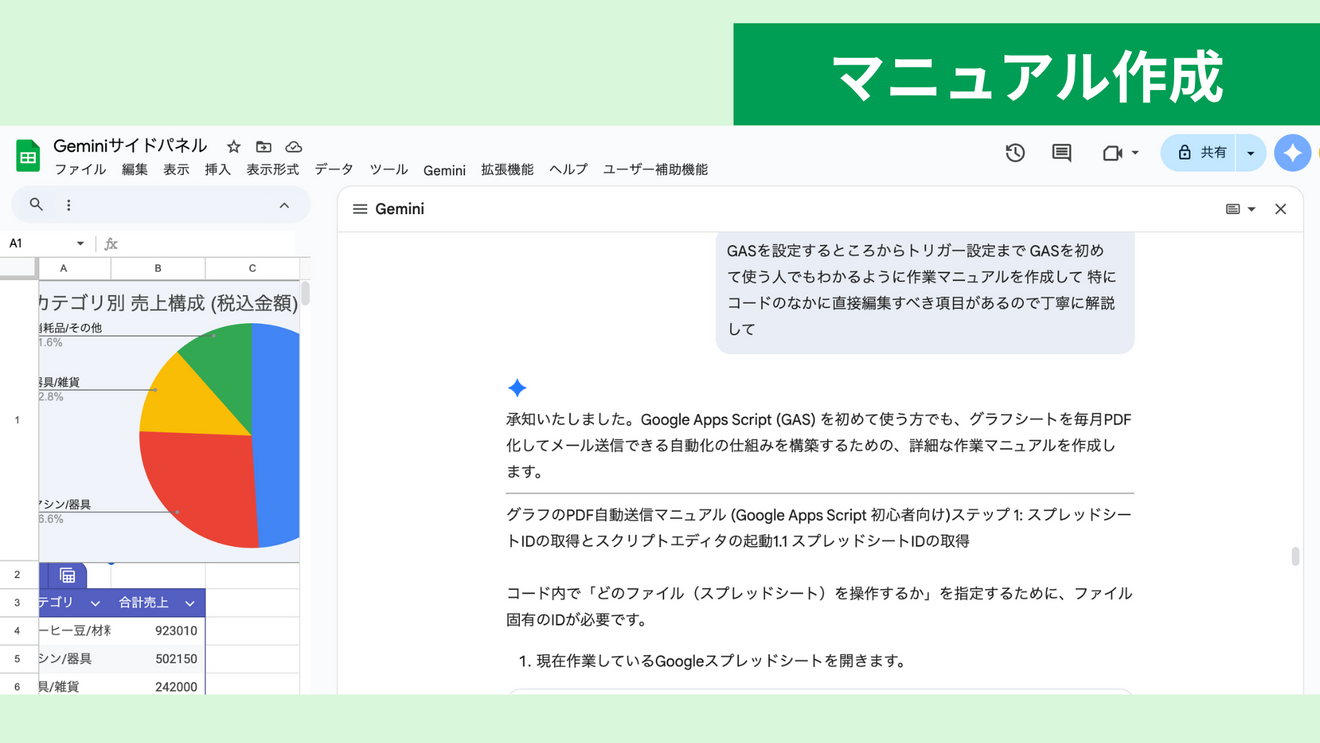This screenshot has height=743, width=1320.
Task: Click the move-to-folder icon
Action: [x=264, y=147]
